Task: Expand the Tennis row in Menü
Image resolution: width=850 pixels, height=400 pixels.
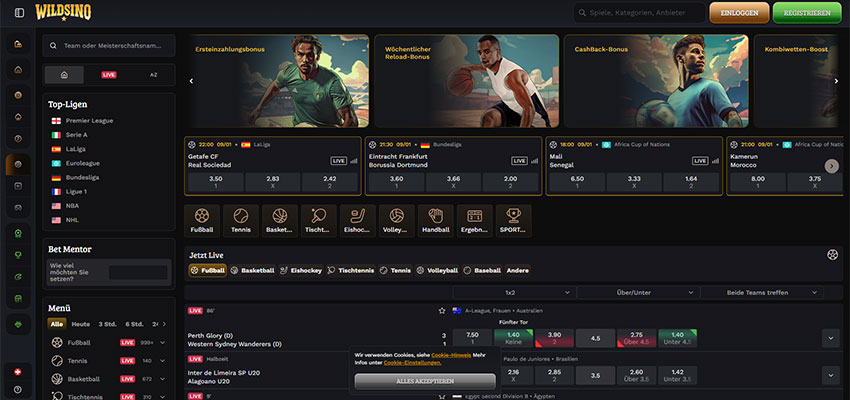Action: (x=163, y=360)
